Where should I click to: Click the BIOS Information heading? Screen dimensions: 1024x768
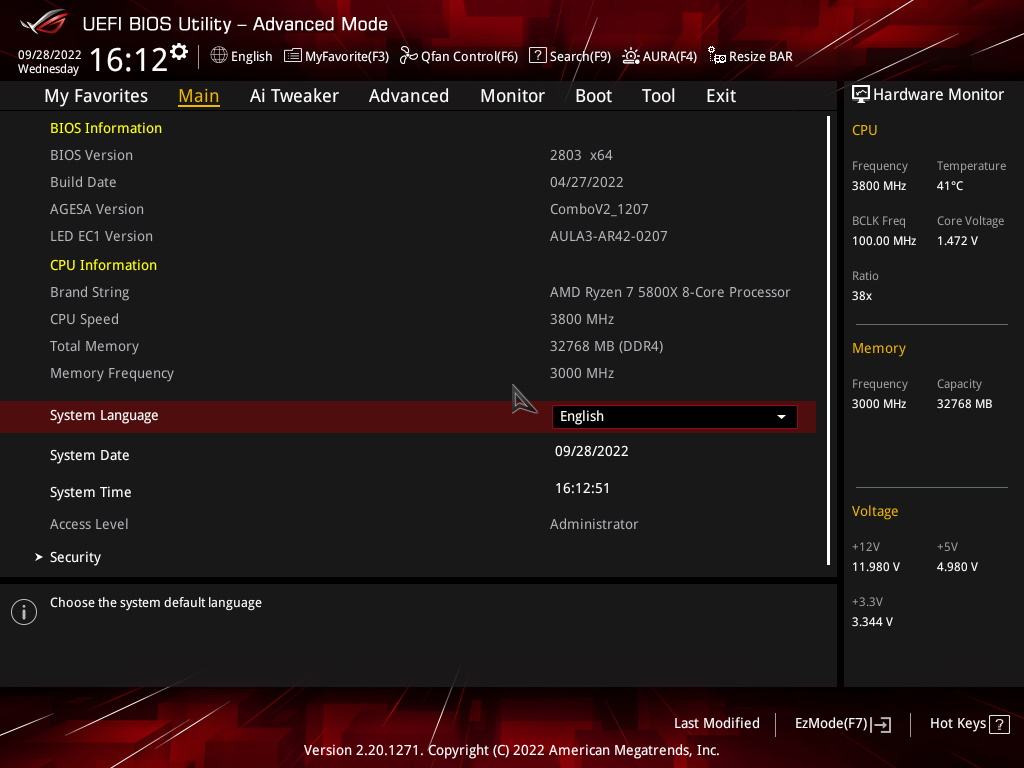point(106,129)
